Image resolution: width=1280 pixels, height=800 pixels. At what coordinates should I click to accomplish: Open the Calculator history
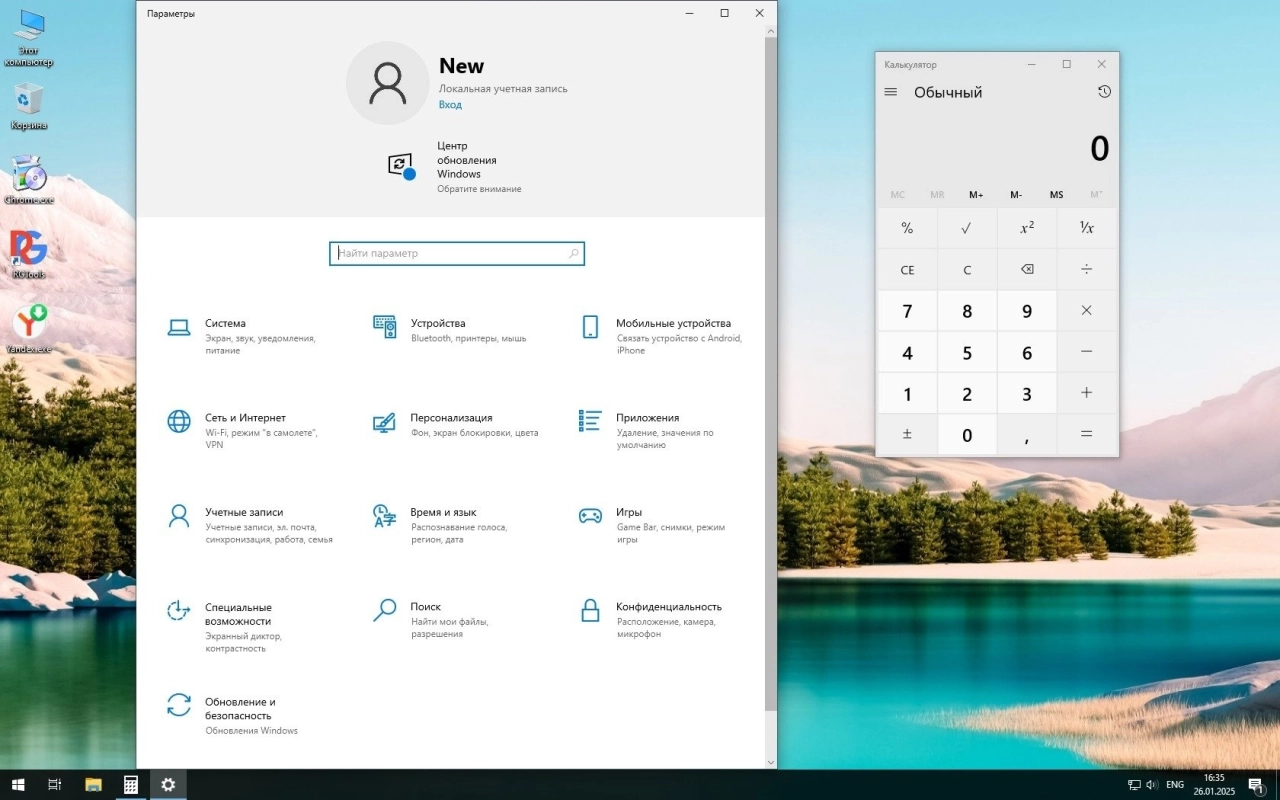[1104, 92]
